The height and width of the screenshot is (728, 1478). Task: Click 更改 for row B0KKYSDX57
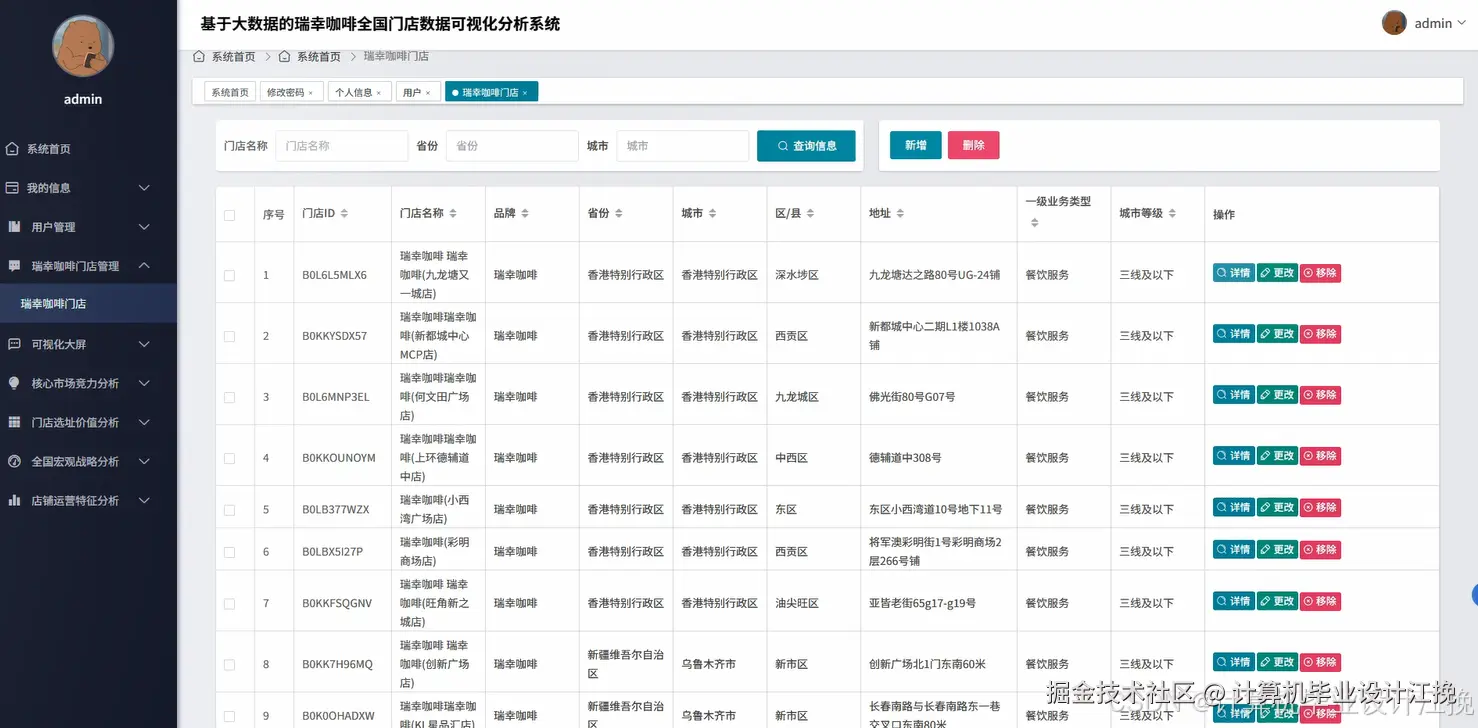(1277, 334)
